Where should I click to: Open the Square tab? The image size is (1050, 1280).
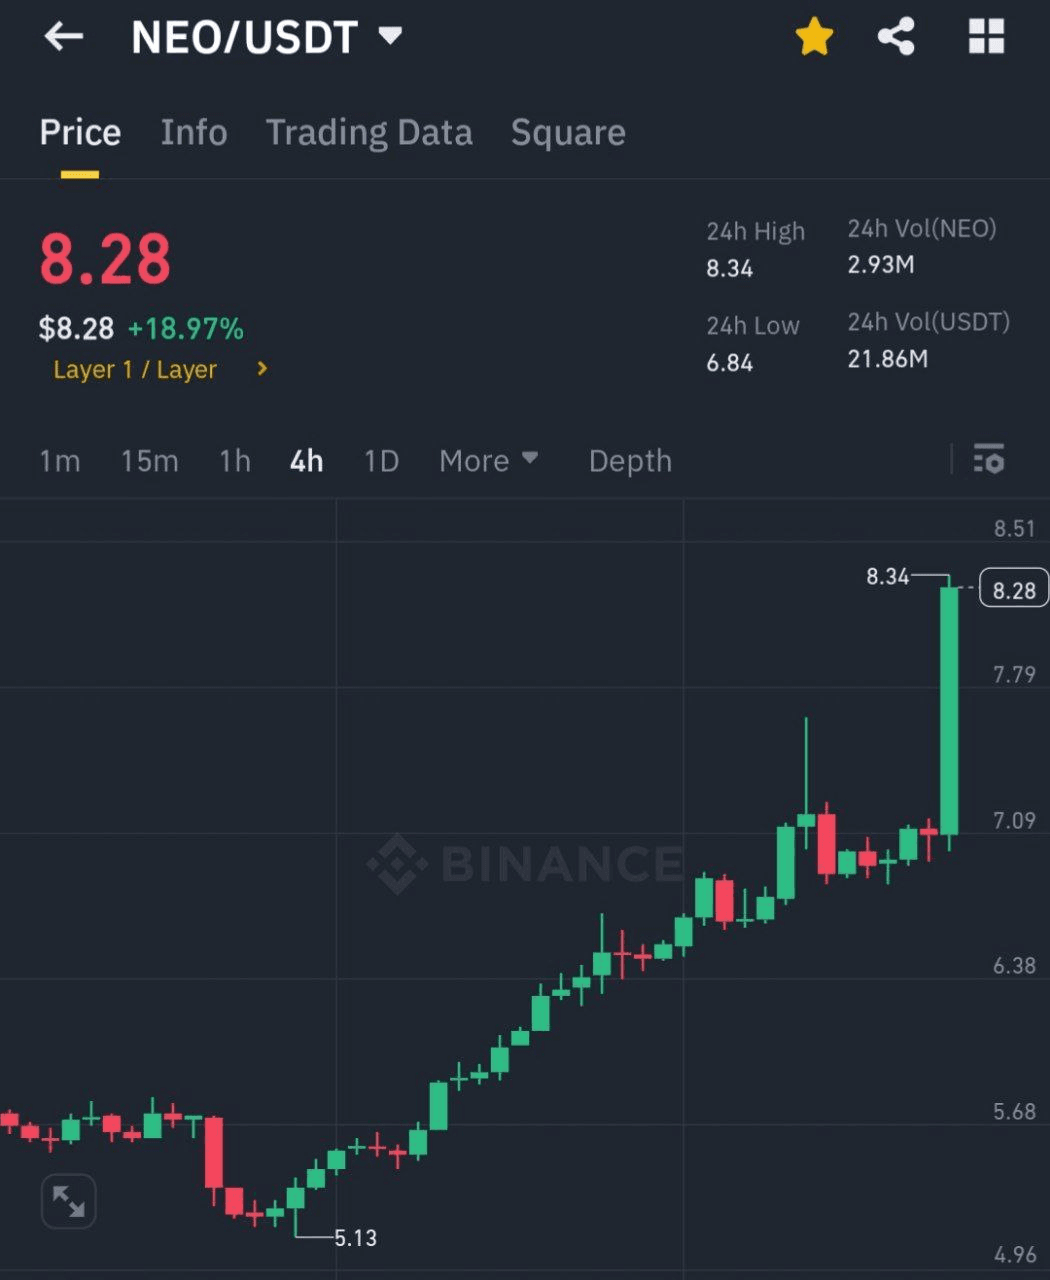(568, 133)
